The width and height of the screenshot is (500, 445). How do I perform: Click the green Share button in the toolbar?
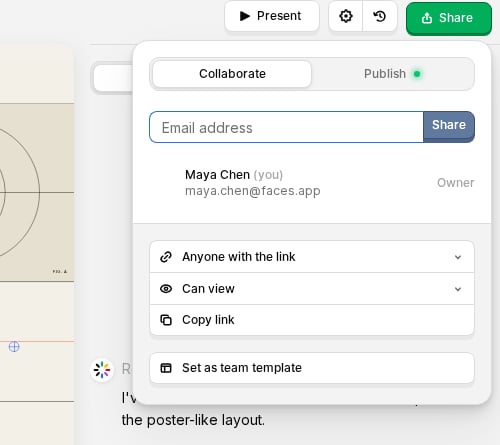449,18
